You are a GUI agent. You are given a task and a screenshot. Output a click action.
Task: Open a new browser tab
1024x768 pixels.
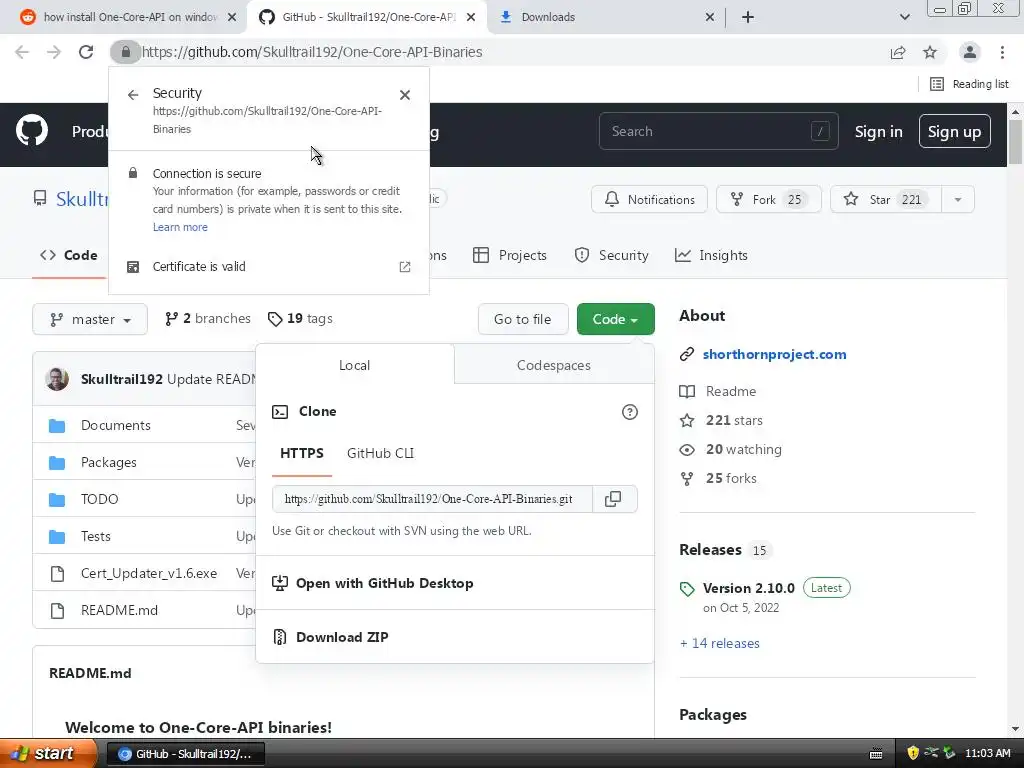[748, 17]
